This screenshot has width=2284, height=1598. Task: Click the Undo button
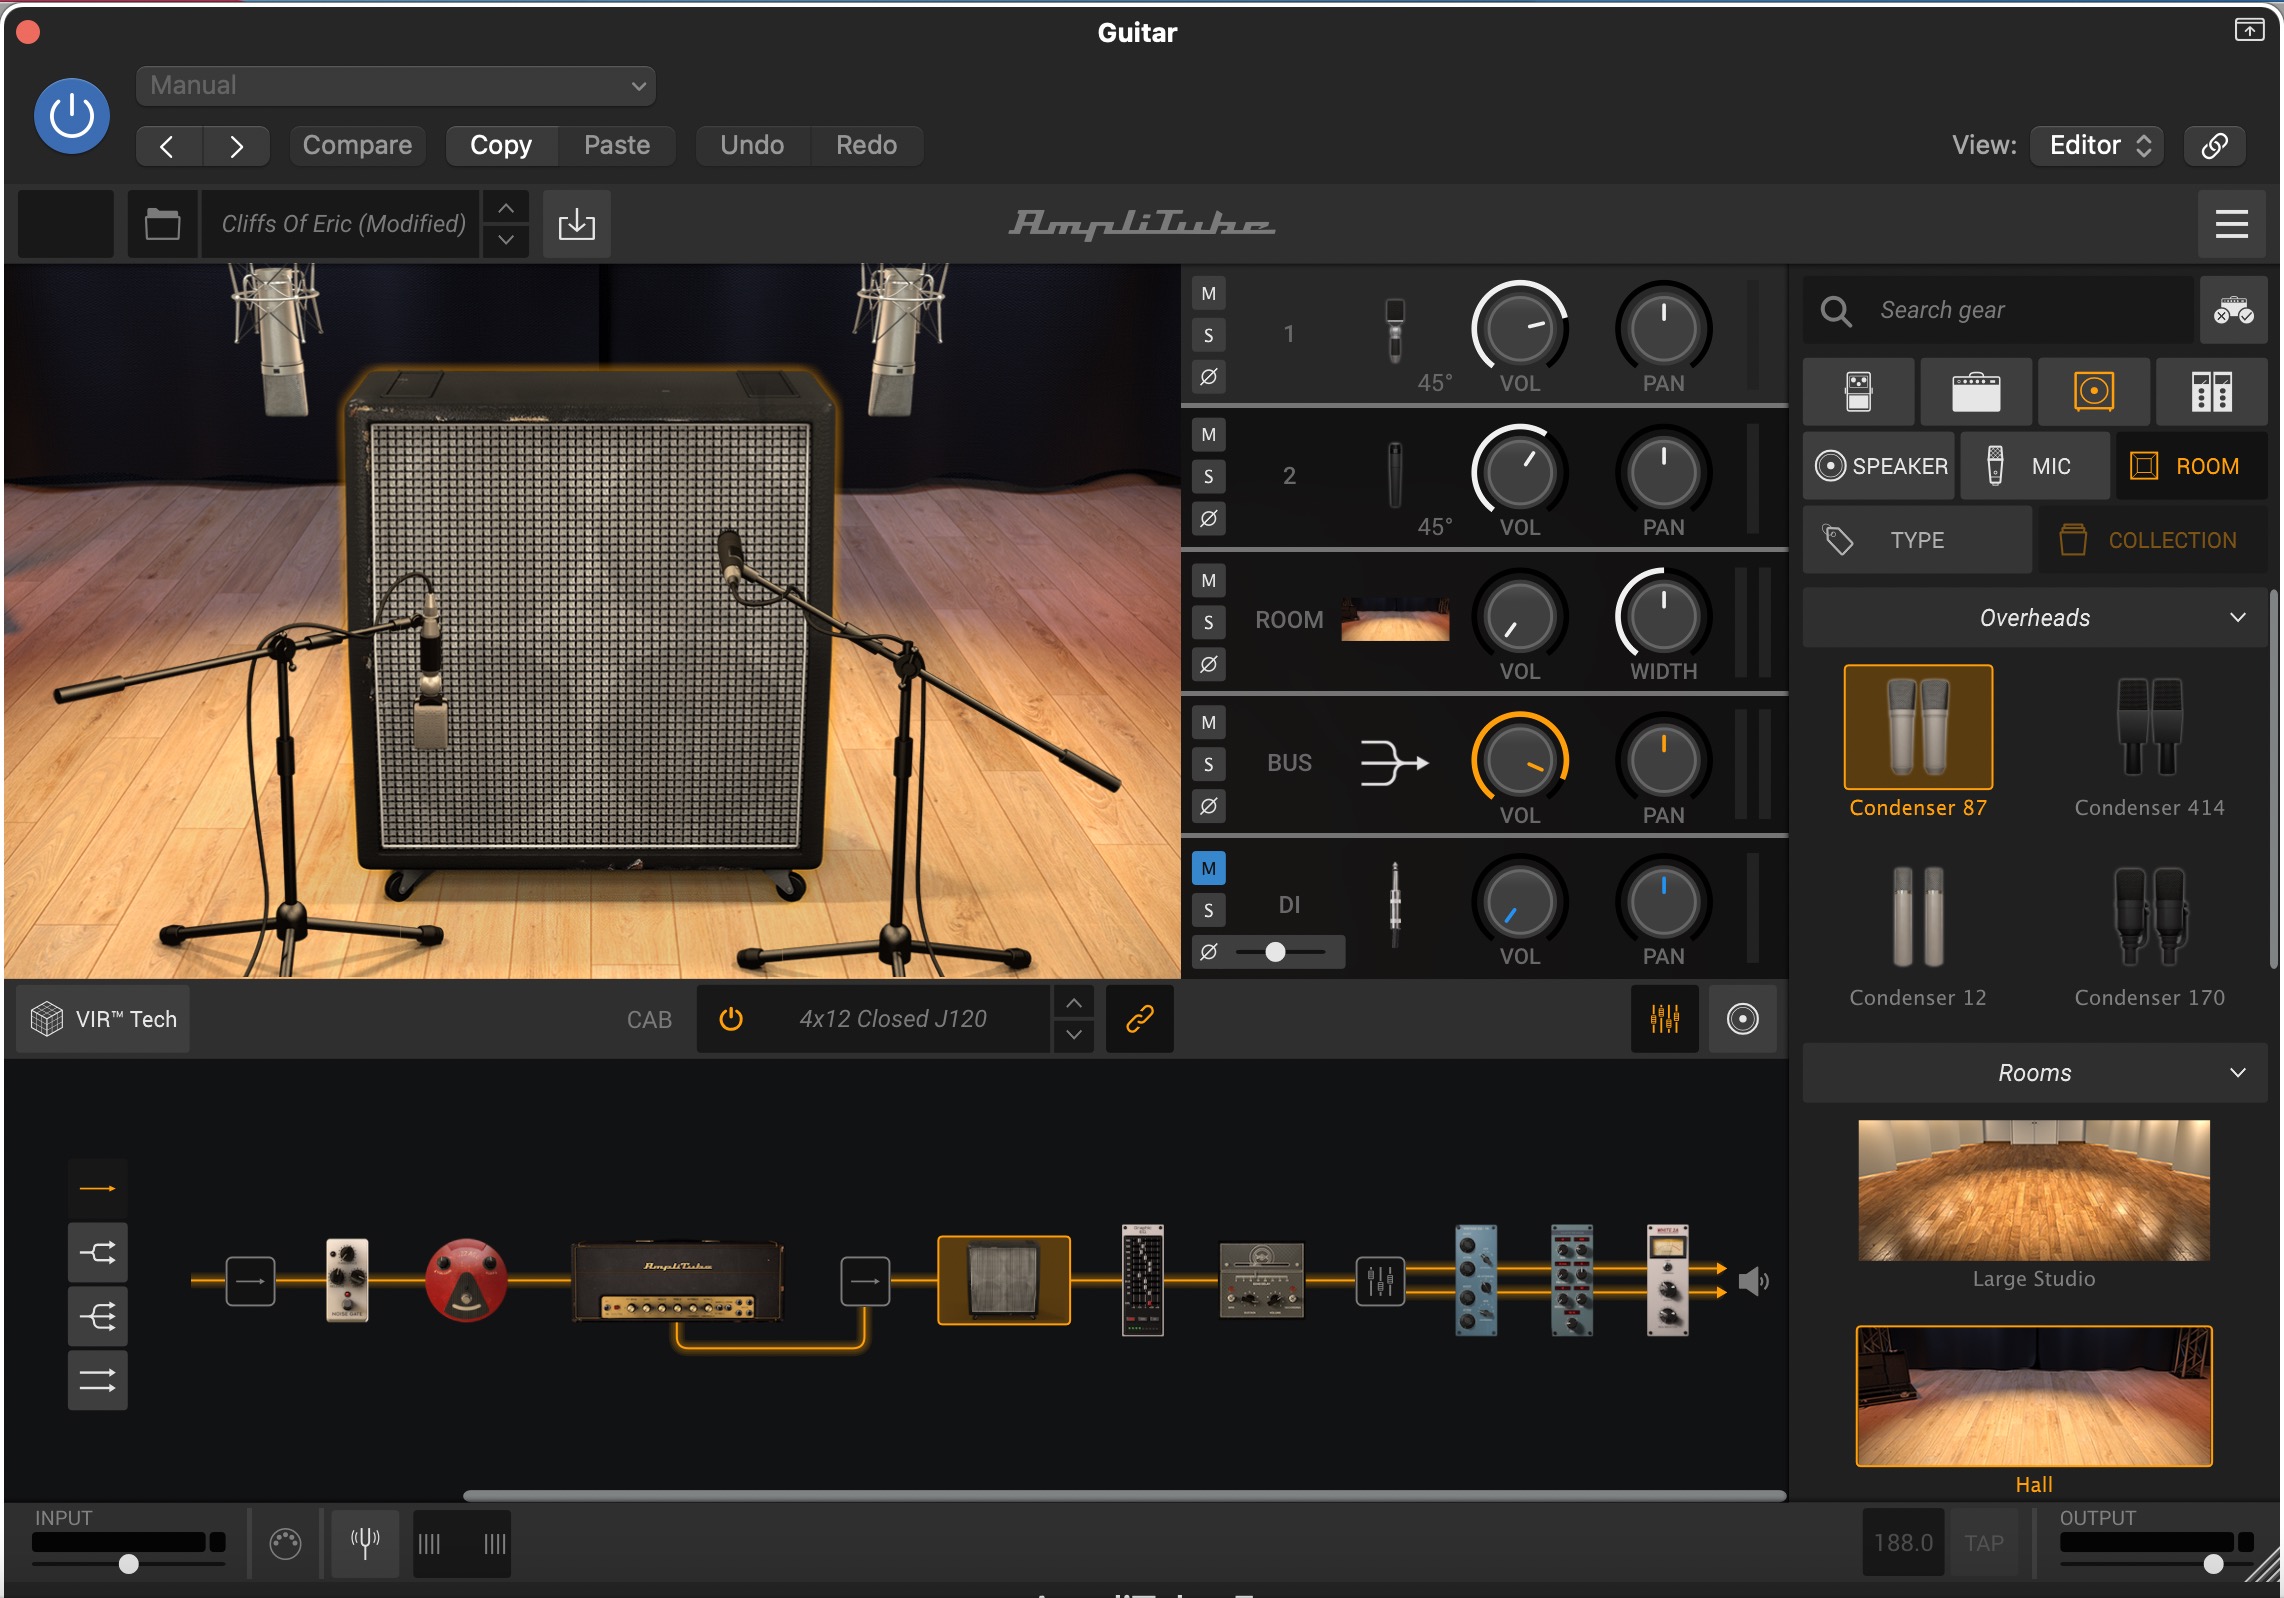[x=752, y=146]
